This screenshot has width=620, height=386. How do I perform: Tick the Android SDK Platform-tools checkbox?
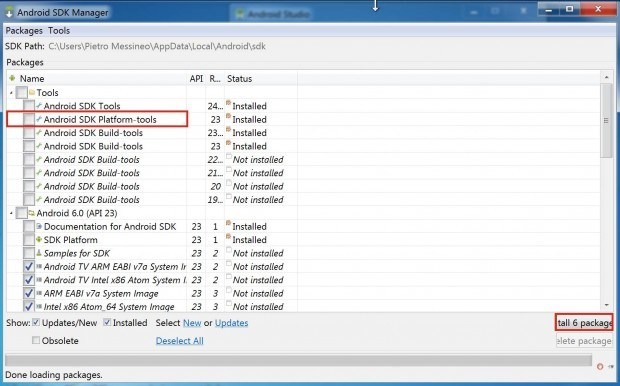tap(29, 119)
